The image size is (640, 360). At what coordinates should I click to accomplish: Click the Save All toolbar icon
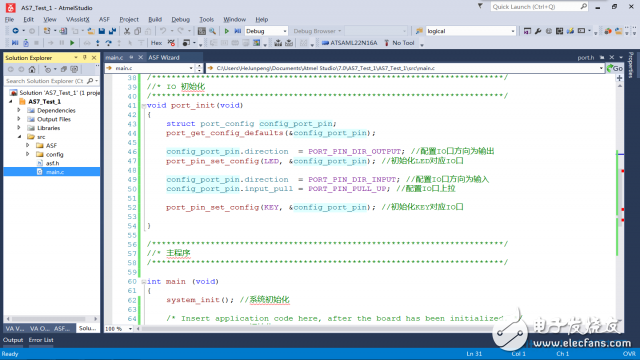[112, 31]
